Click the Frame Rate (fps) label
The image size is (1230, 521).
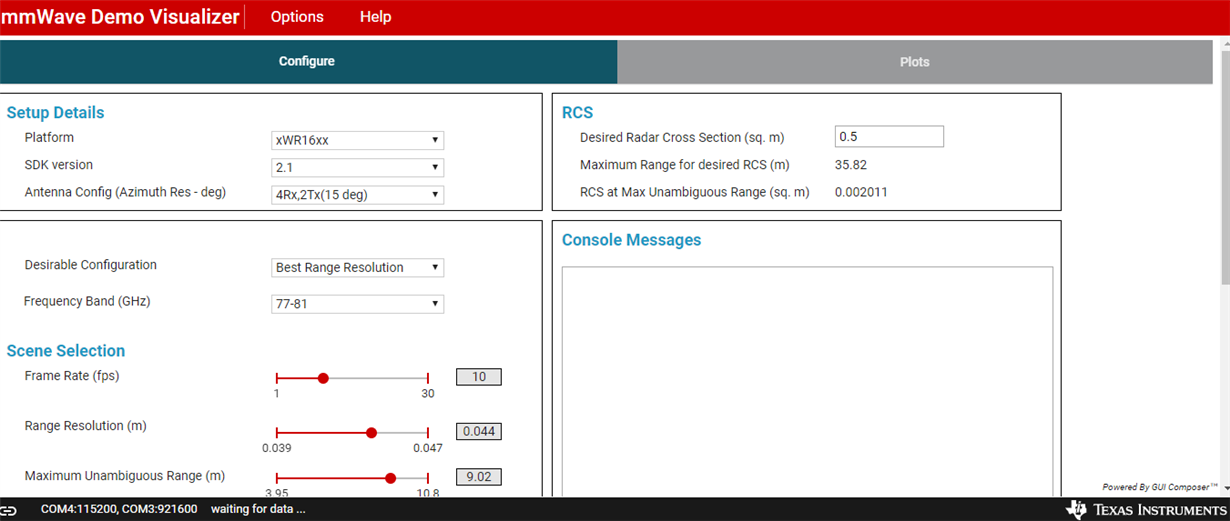[72, 376]
